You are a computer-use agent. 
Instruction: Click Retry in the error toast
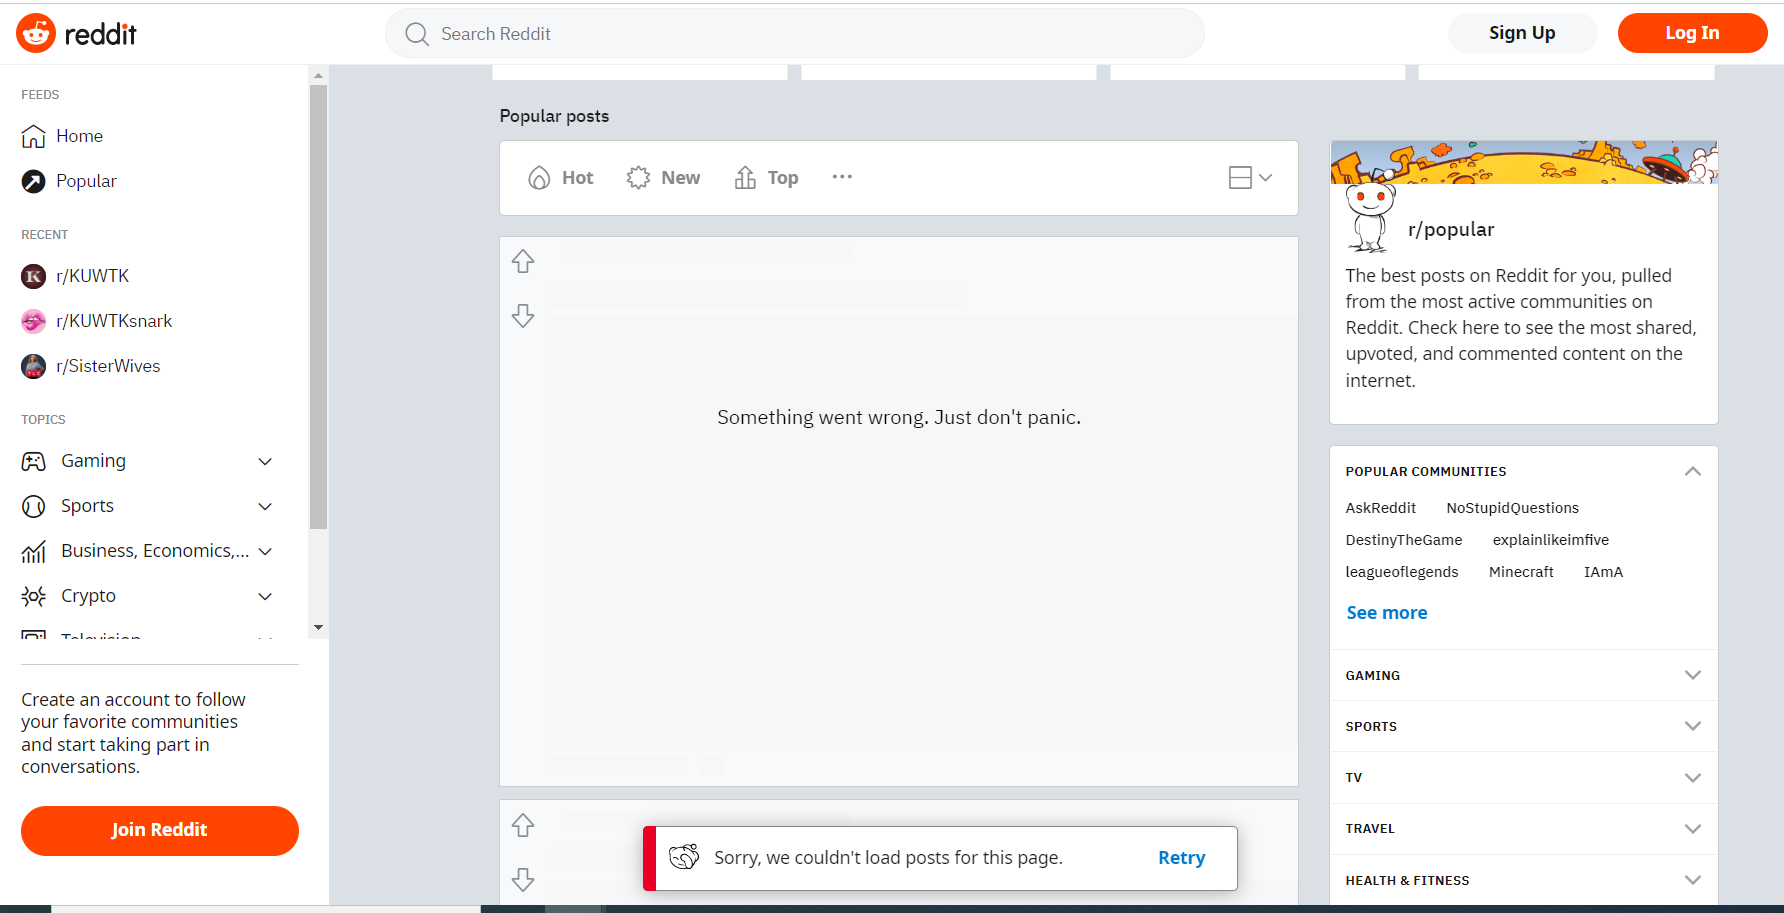pos(1181,858)
